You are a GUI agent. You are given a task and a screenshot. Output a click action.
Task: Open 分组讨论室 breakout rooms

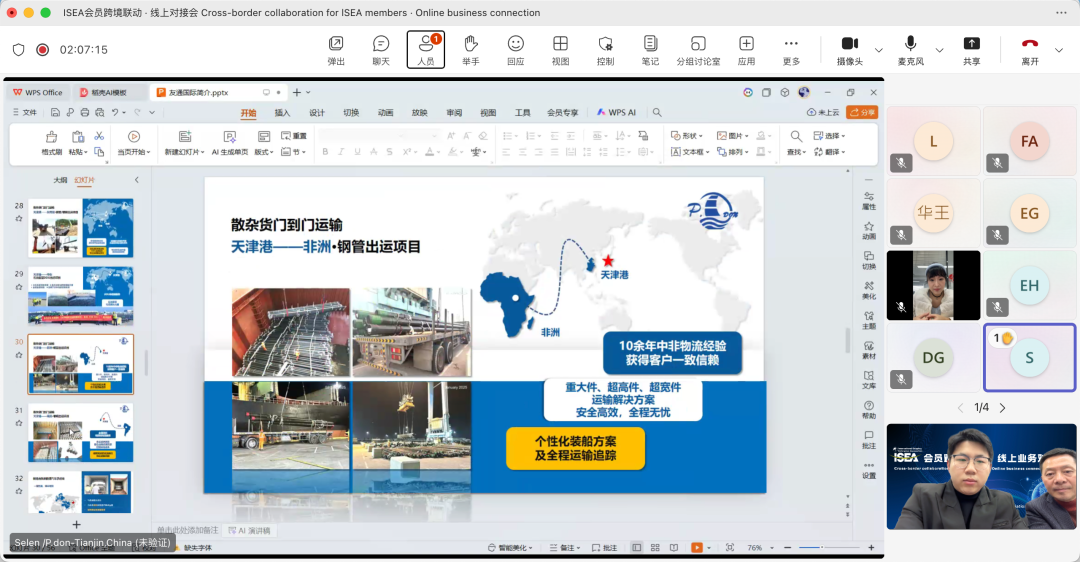(x=698, y=50)
